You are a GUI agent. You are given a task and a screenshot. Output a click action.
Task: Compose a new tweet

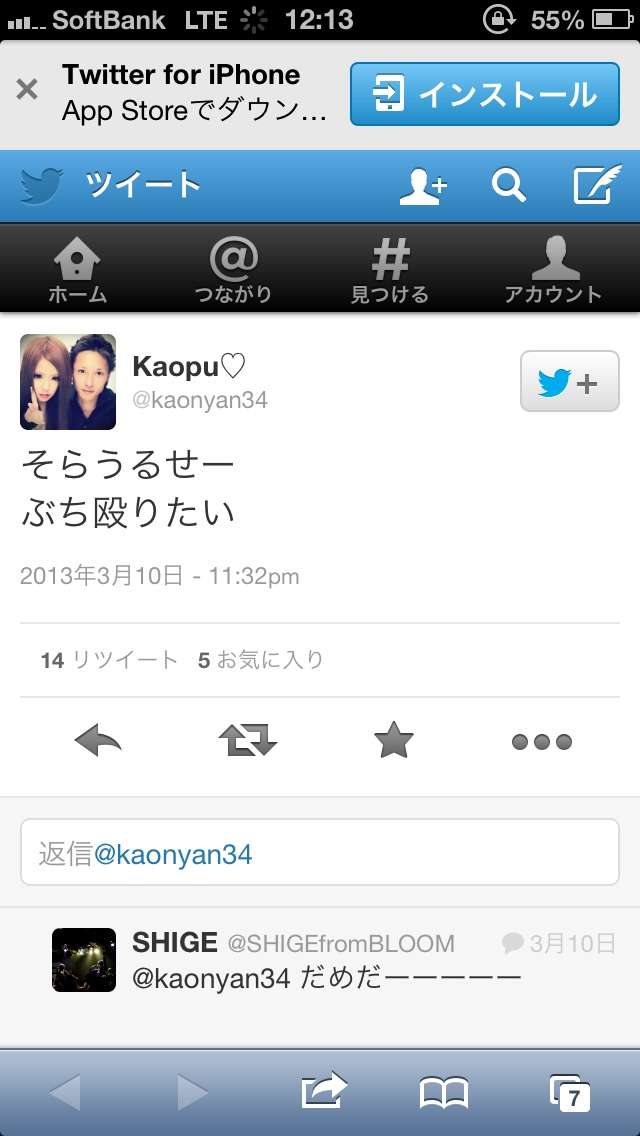[x=597, y=185]
